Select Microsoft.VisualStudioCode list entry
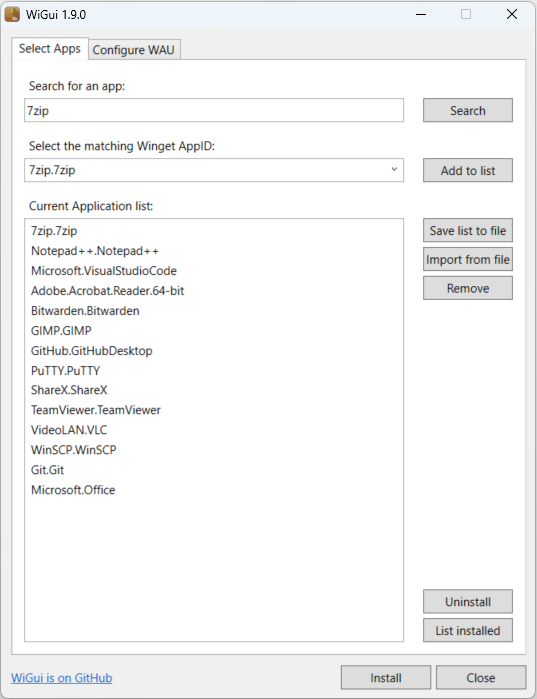The height and width of the screenshot is (699, 537). [x=214, y=271]
